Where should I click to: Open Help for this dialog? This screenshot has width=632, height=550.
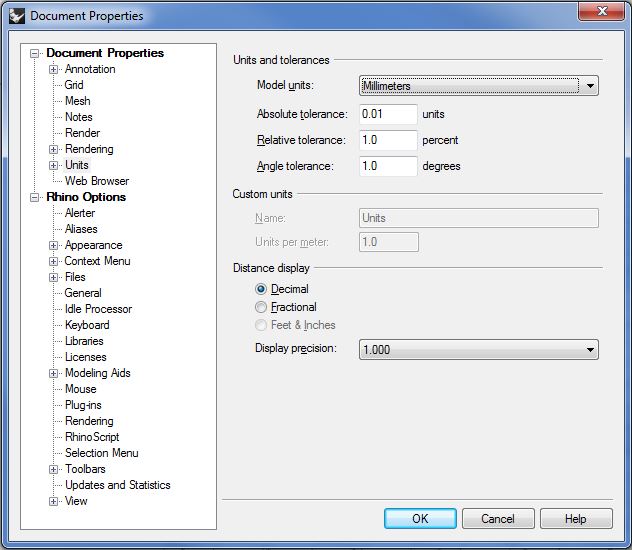coord(576,519)
